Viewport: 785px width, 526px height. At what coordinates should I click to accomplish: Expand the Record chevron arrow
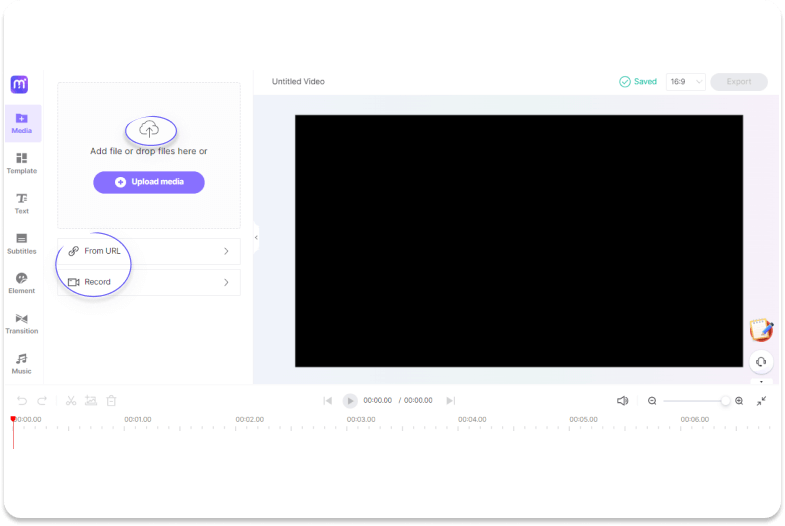[226, 282]
